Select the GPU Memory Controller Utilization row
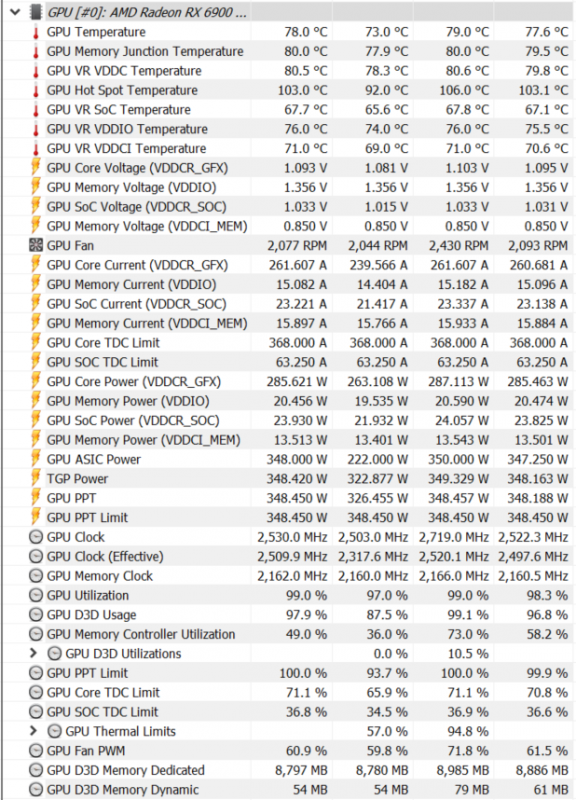The width and height of the screenshot is (576, 800). (x=289, y=634)
